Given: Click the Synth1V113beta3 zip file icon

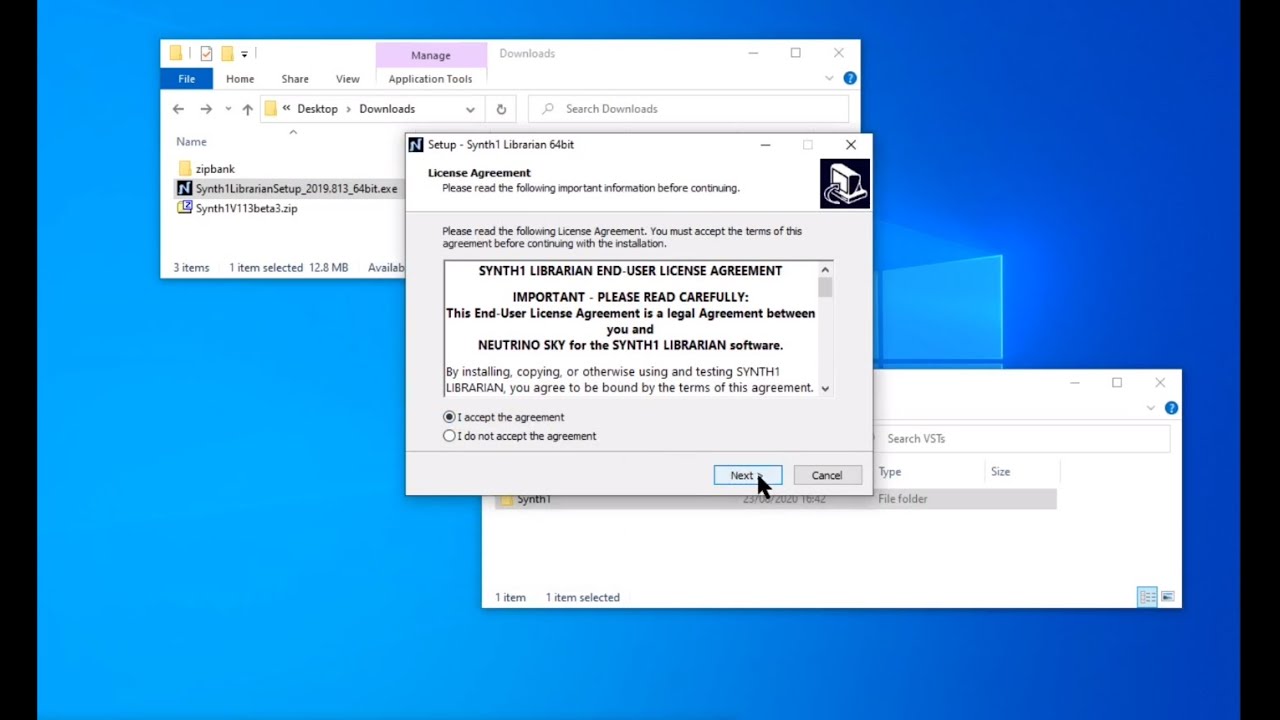Looking at the screenshot, I should [184, 208].
